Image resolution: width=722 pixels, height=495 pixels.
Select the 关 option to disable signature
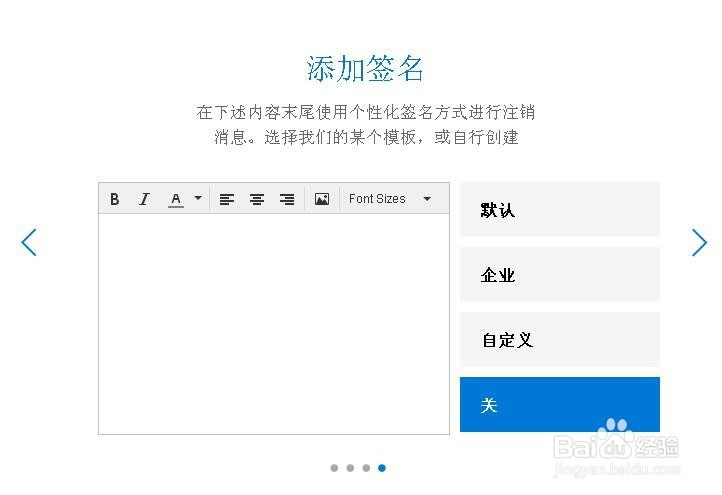pyautogui.click(x=559, y=404)
